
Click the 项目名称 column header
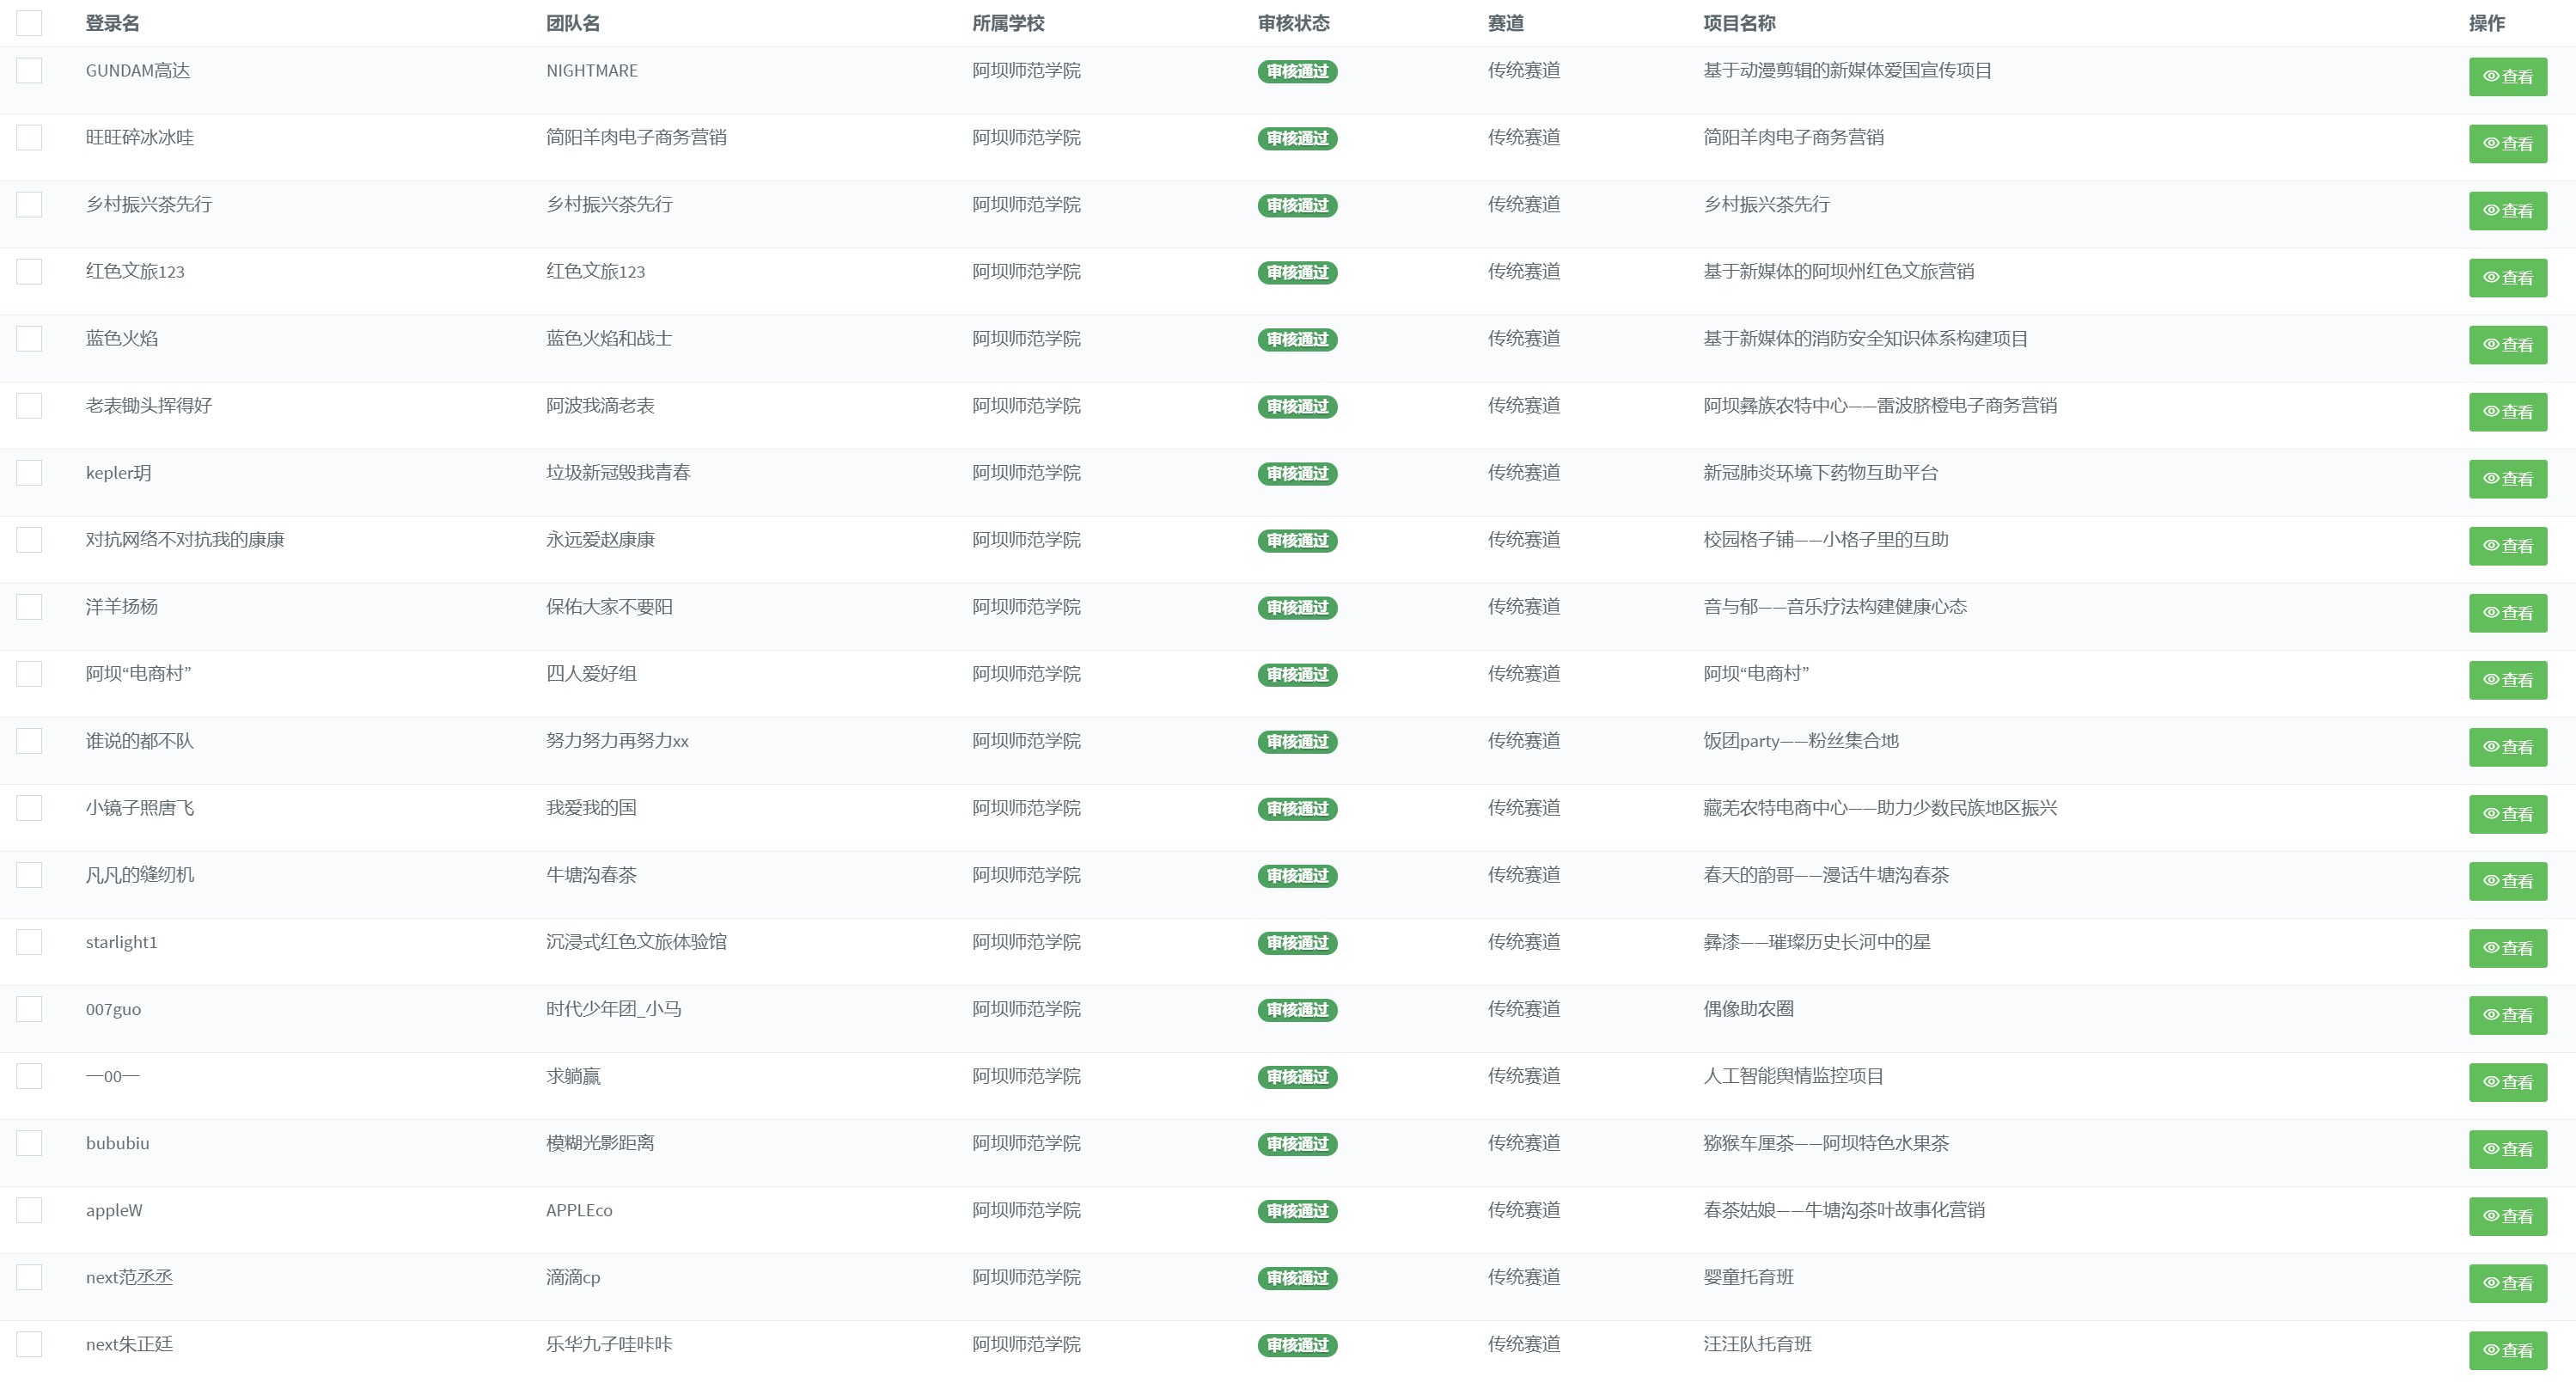(1739, 23)
